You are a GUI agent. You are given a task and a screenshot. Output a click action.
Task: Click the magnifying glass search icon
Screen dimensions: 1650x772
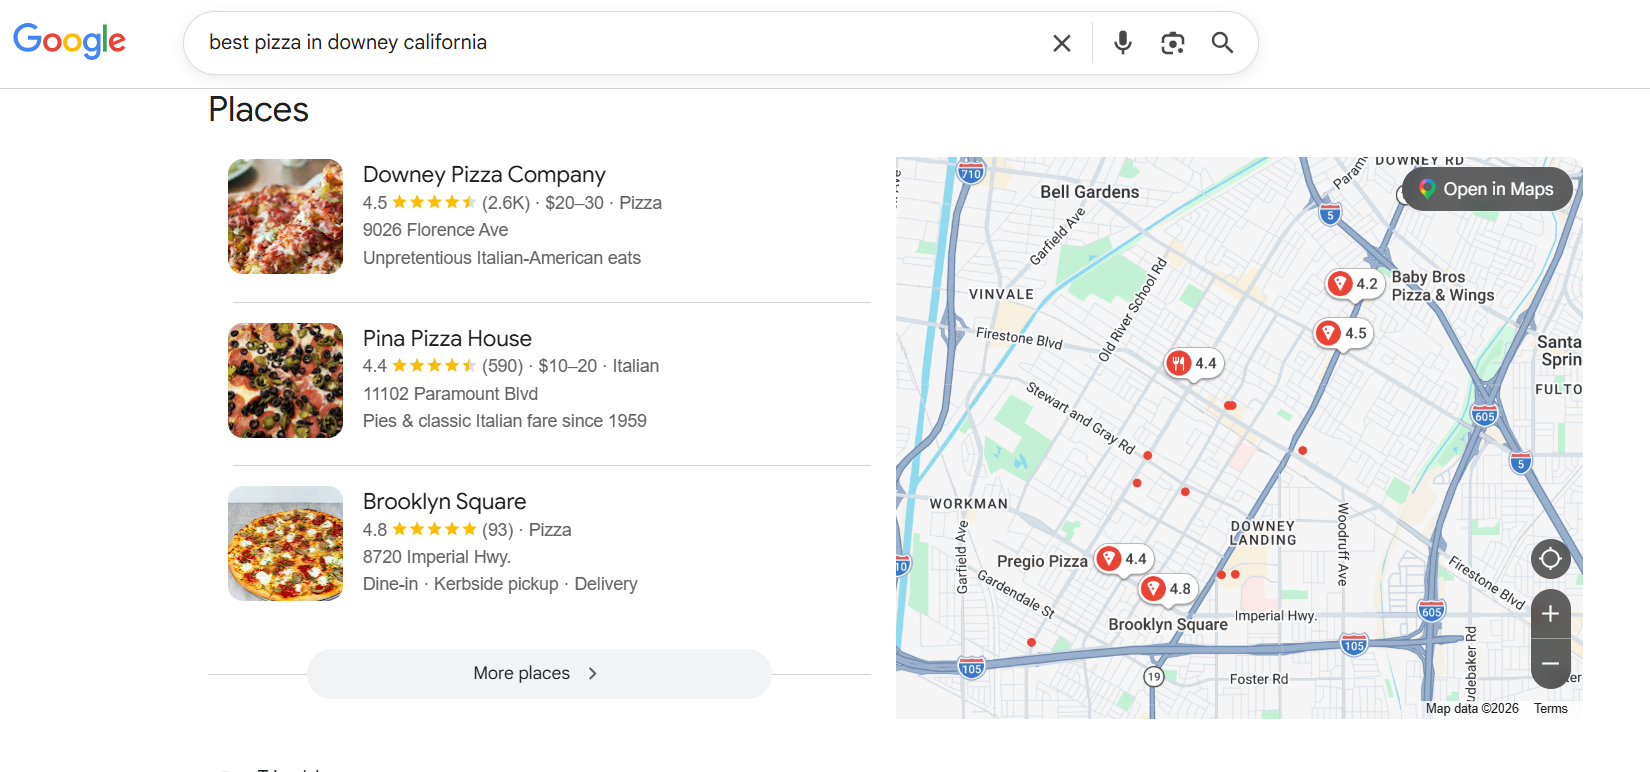tap(1222, 43)
